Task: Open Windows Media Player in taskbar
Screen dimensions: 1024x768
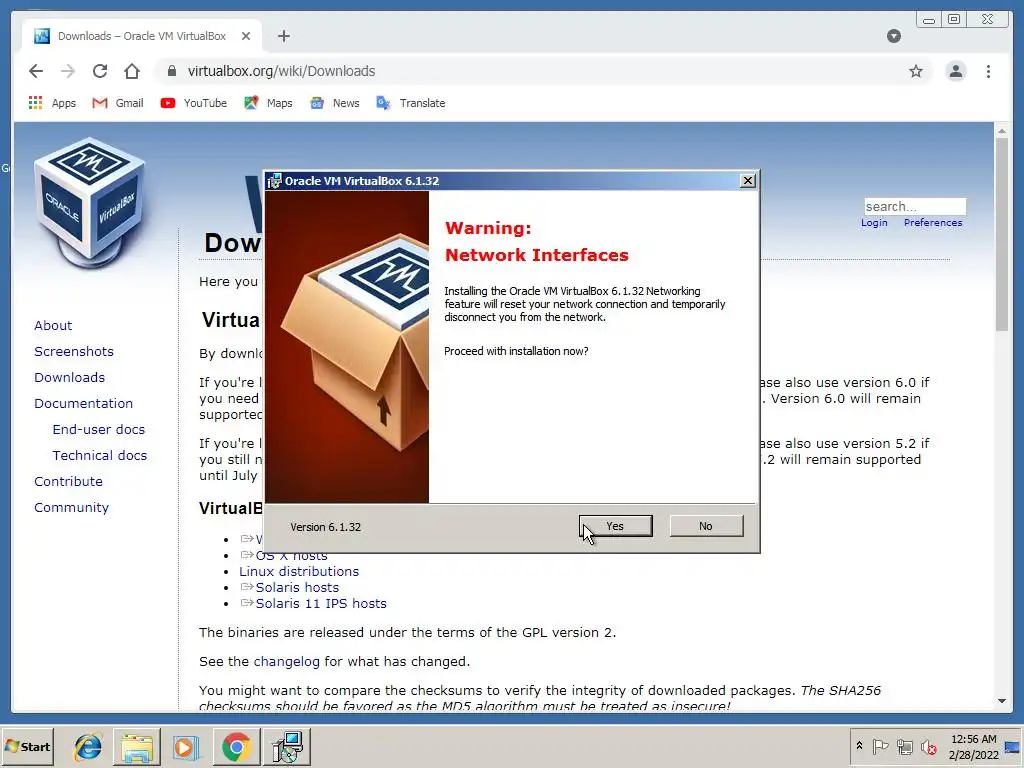Action: click(185, 746)
